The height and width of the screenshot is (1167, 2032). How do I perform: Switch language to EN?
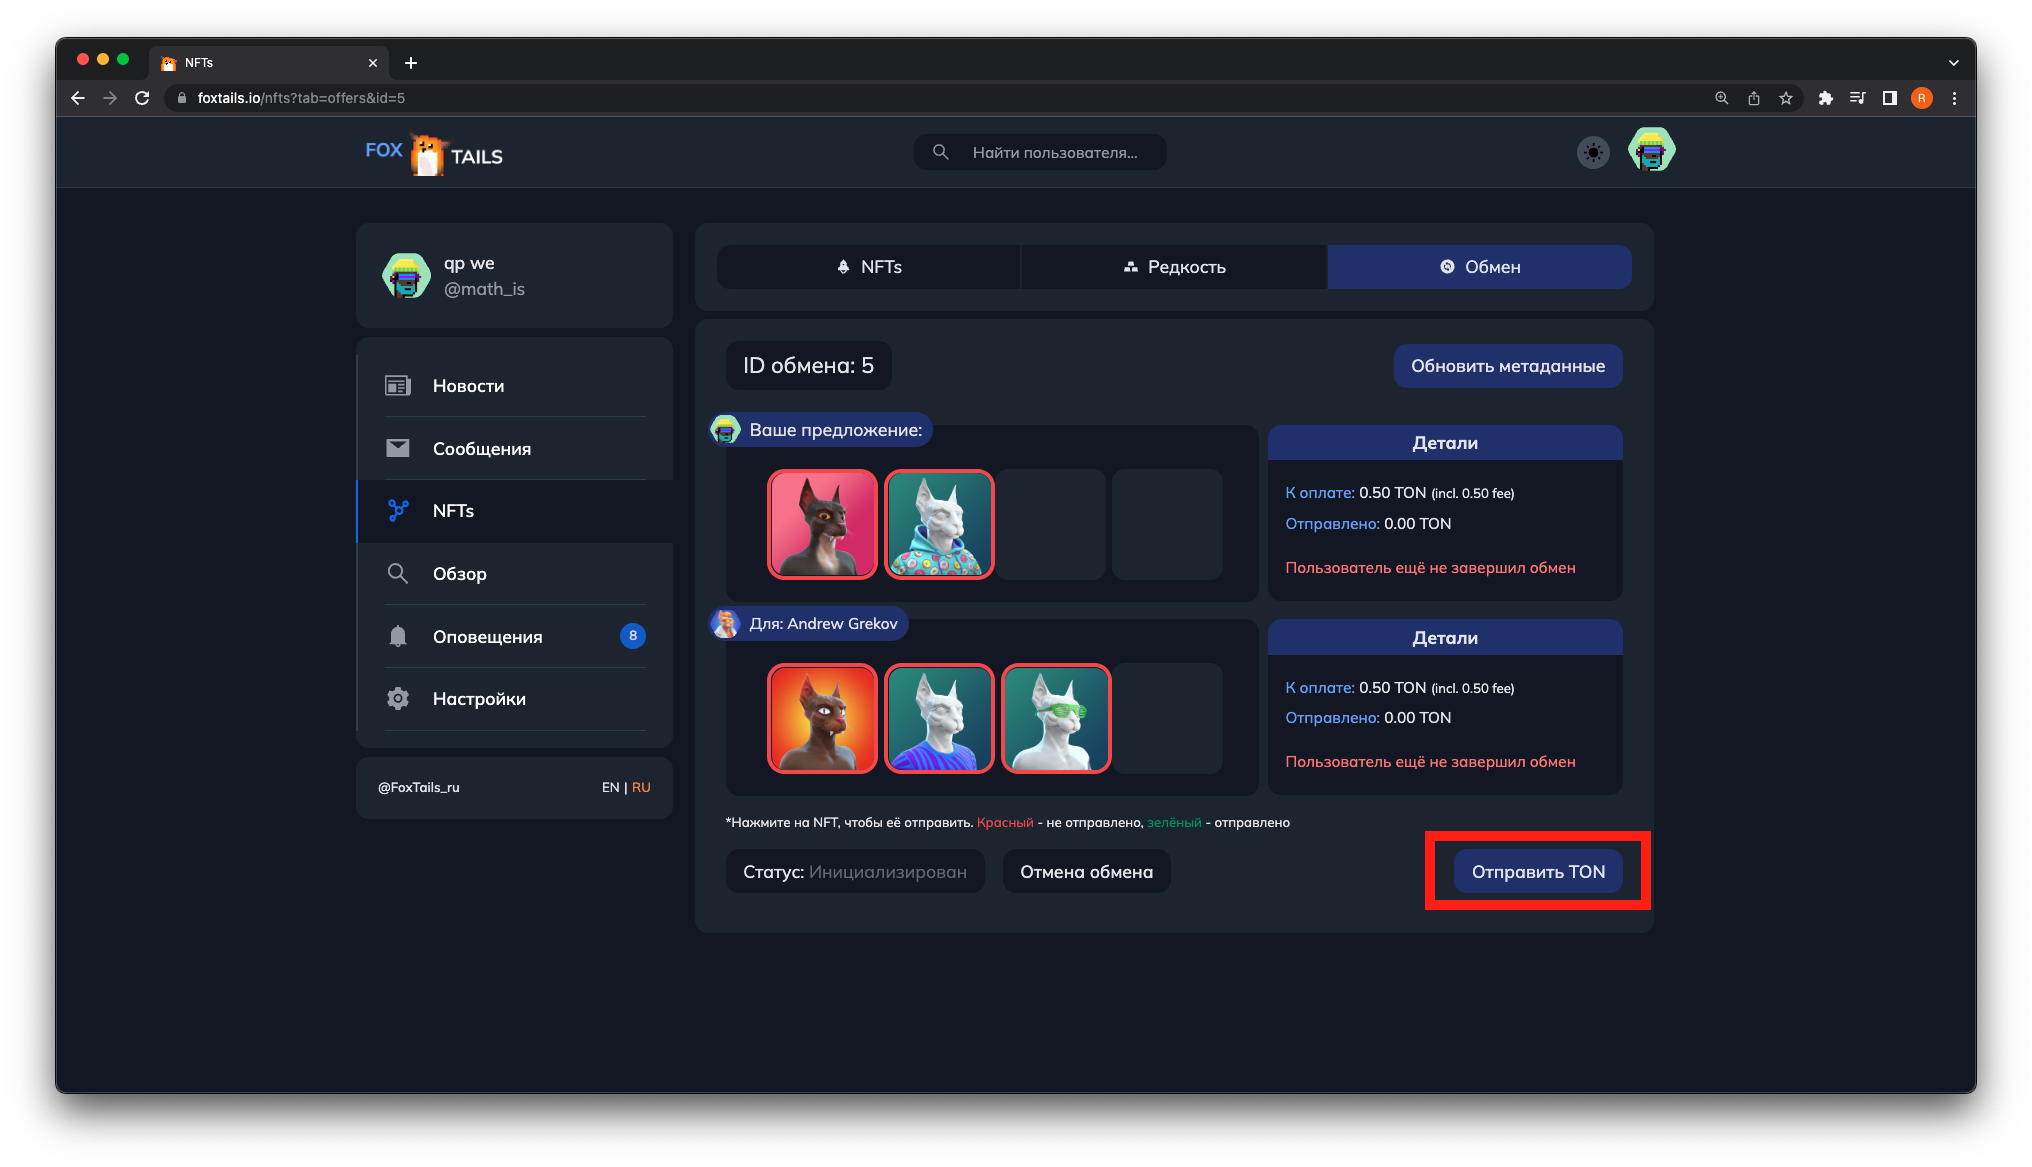(610, 788)
